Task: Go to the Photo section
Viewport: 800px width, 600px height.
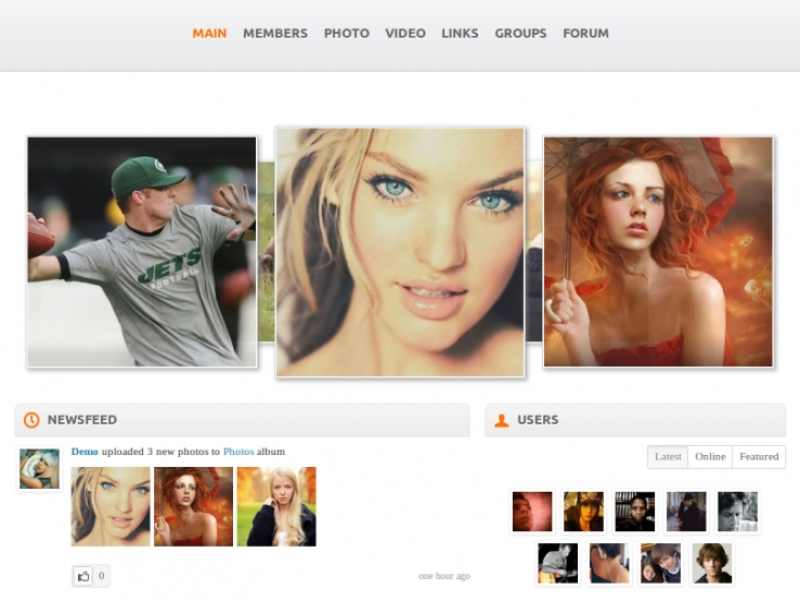Action: point(346,33)
